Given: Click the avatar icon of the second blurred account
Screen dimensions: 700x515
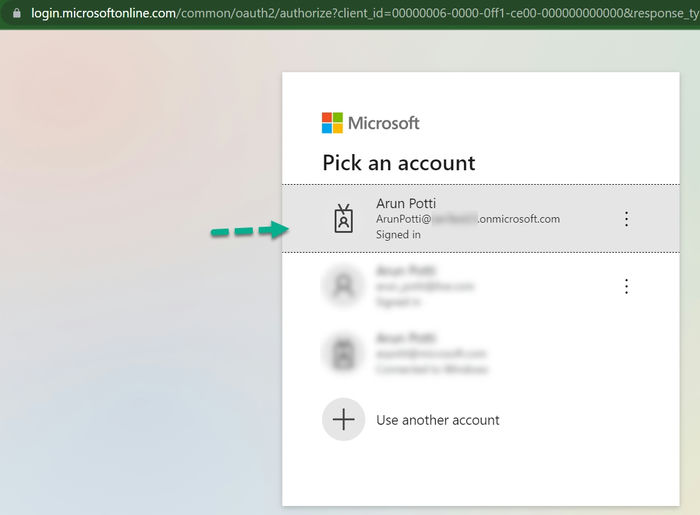Looking at the screenshot, I should click(343, 286).
